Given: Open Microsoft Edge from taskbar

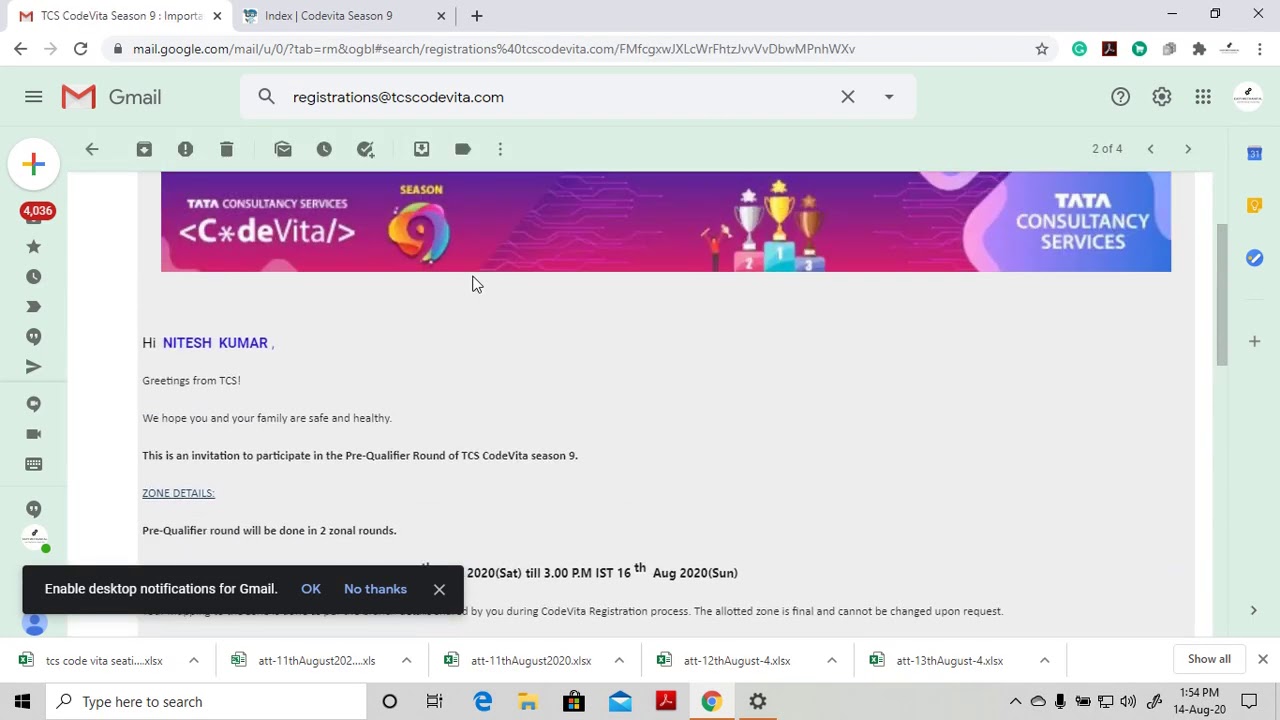Looking at the screenshot, I should click(482, 701).
